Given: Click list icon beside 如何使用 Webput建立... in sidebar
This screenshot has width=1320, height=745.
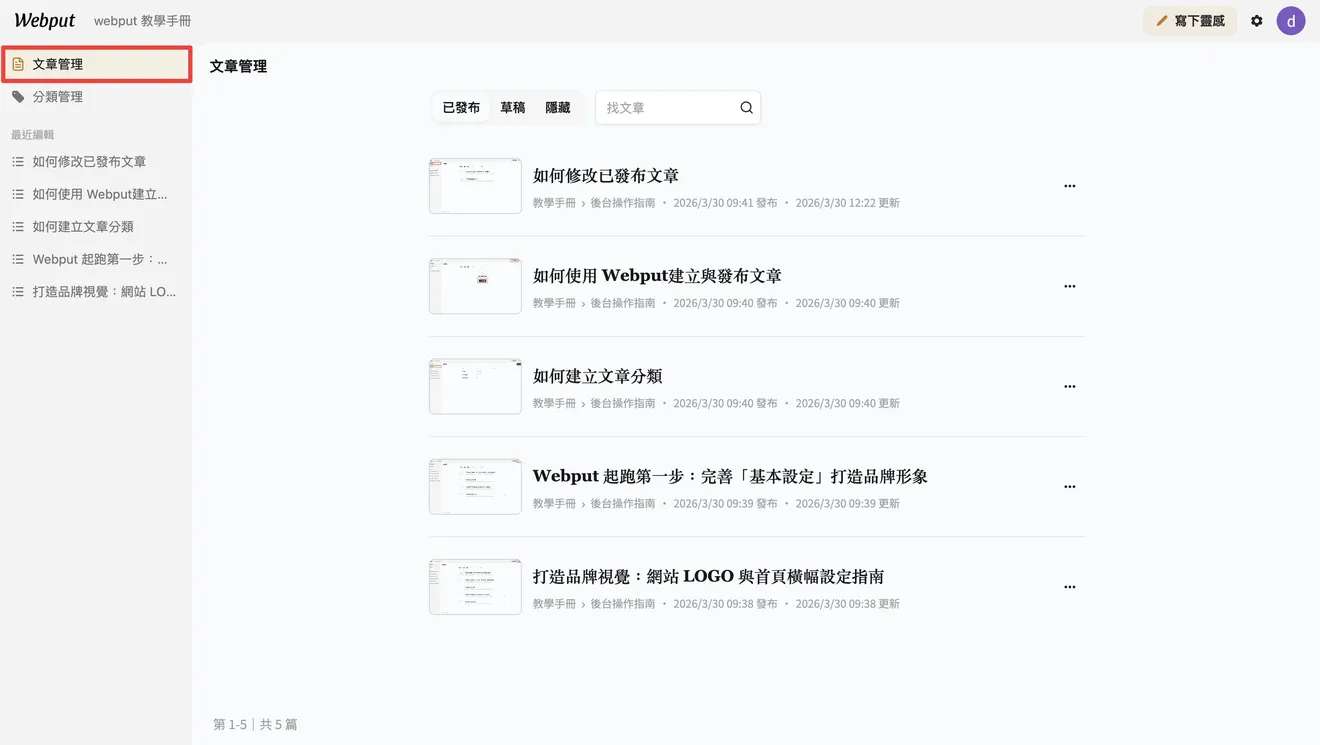Looking at the screenshot, I should (18, 195).
